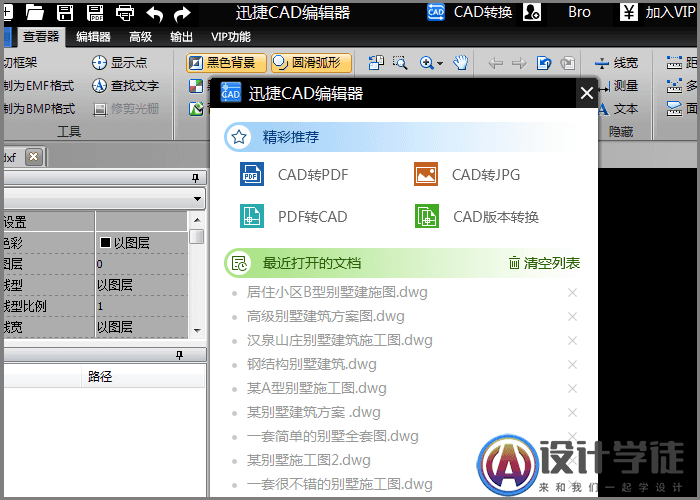
Task: Remove 某别墅建筑方案 .dwg from list
Action: pyautogui.click(x=572, y=412)
